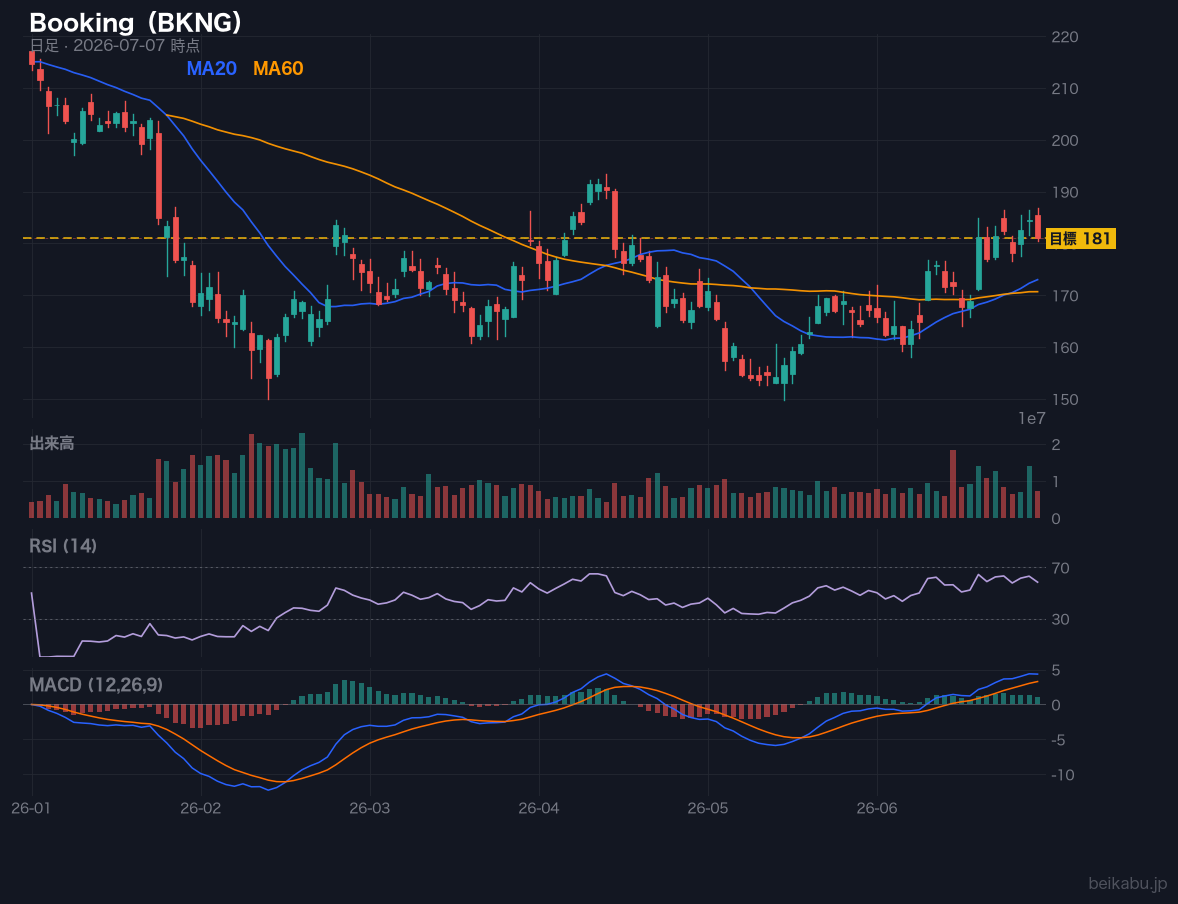Click the 26-04 date axis label
The image size is (1178, 904).
(x=539, y=809)
